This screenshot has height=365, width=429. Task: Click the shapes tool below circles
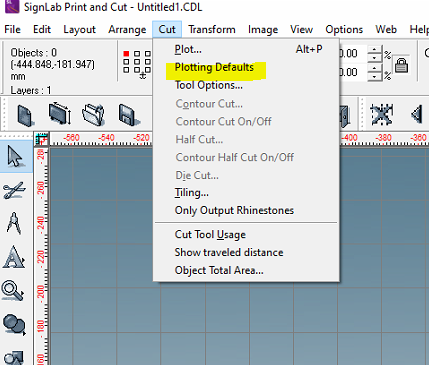(x=15, y=358)
